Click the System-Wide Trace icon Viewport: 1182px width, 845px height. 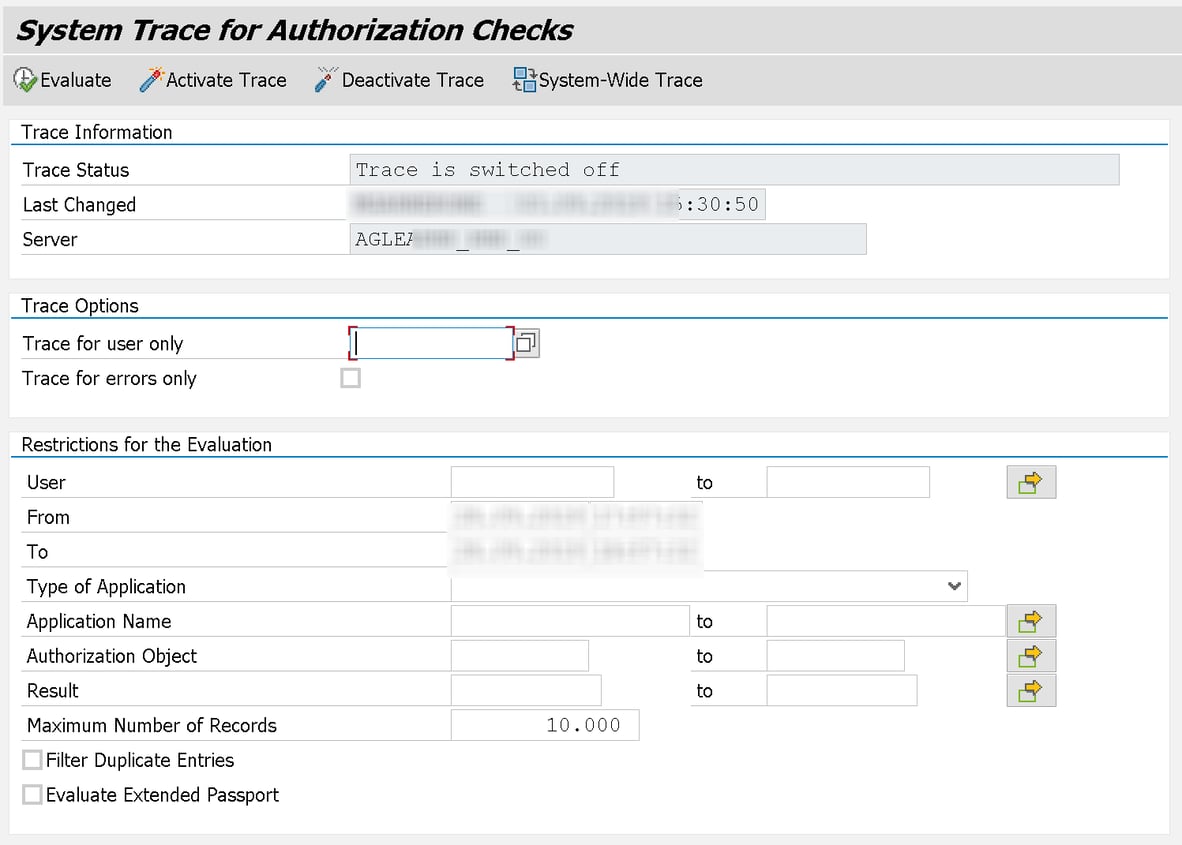pyautogui.click(x=525, y=79)
